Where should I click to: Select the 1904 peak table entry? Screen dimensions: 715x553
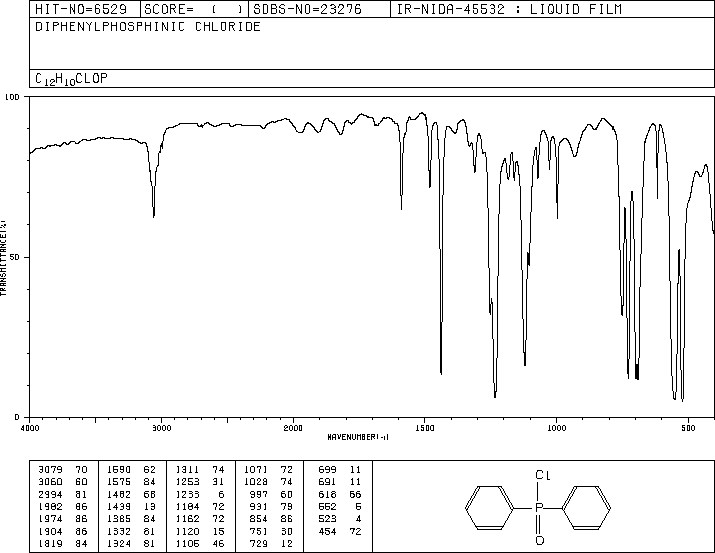[62, 532]
